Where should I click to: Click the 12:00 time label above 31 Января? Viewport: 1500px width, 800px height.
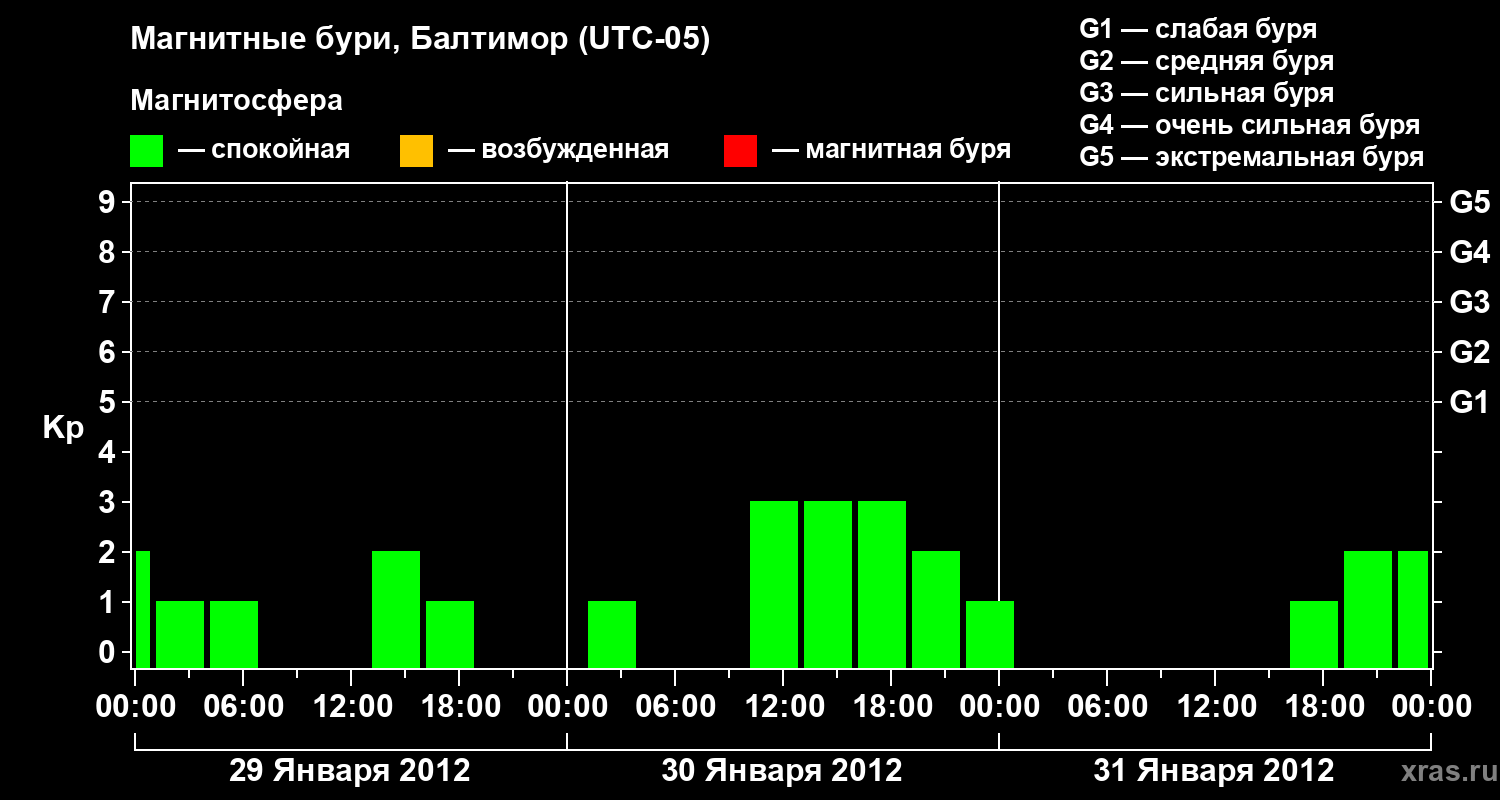(x=1215, y=707)
